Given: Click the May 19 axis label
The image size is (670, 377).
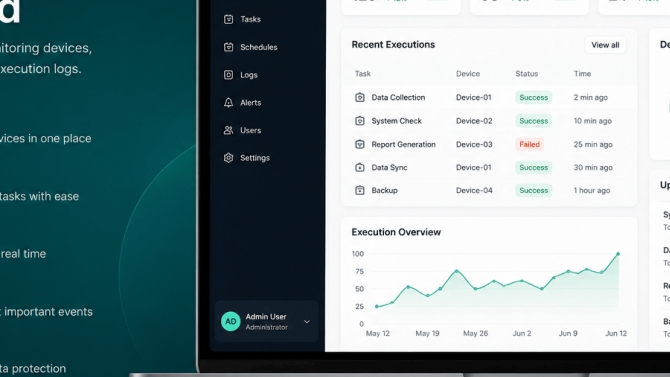Looking at the screenshot, I should pos(427,333).
